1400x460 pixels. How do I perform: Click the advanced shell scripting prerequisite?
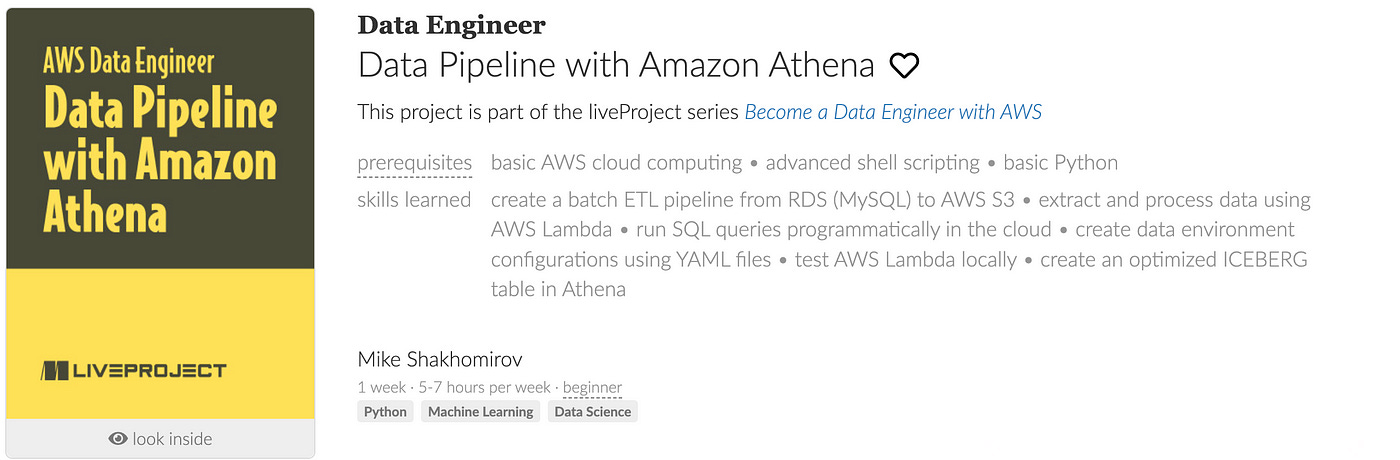click(873, 162)
